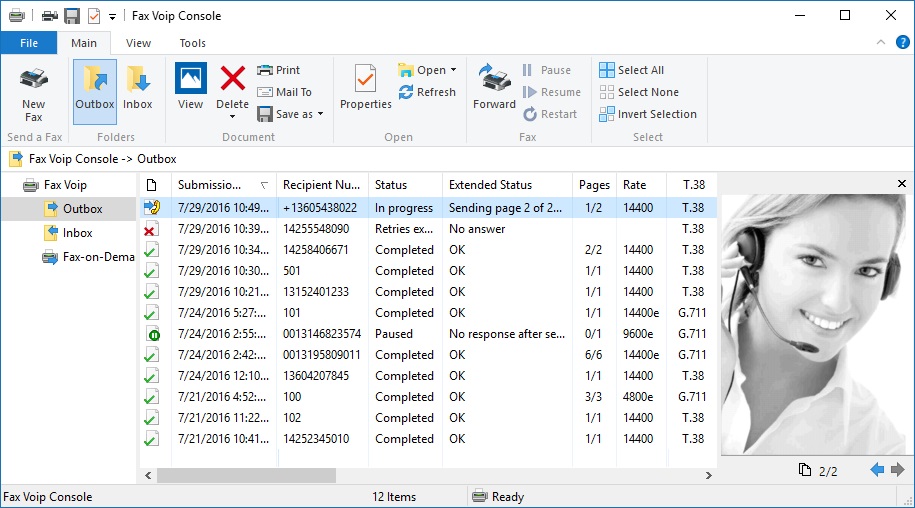Click Select None in the ribbon
The width and height of the screenshot is (915, 508).
pyautogui.click(x=639, y=92)
